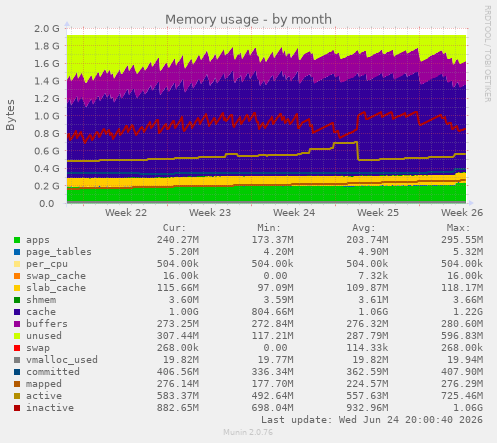Click the vmalloc_used gray legend swatch
Image resolution: width=497 pixels, height=443 pixels.
(17, 360)
